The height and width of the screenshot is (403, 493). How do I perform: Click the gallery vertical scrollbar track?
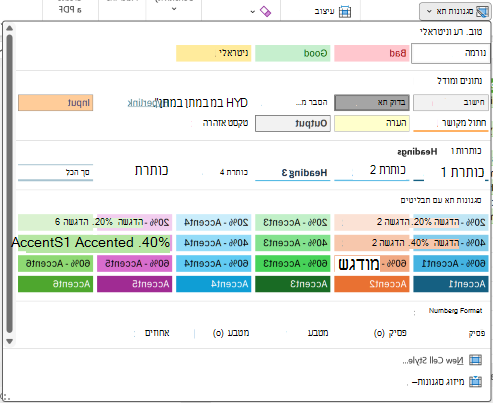[x=9, y=185]
